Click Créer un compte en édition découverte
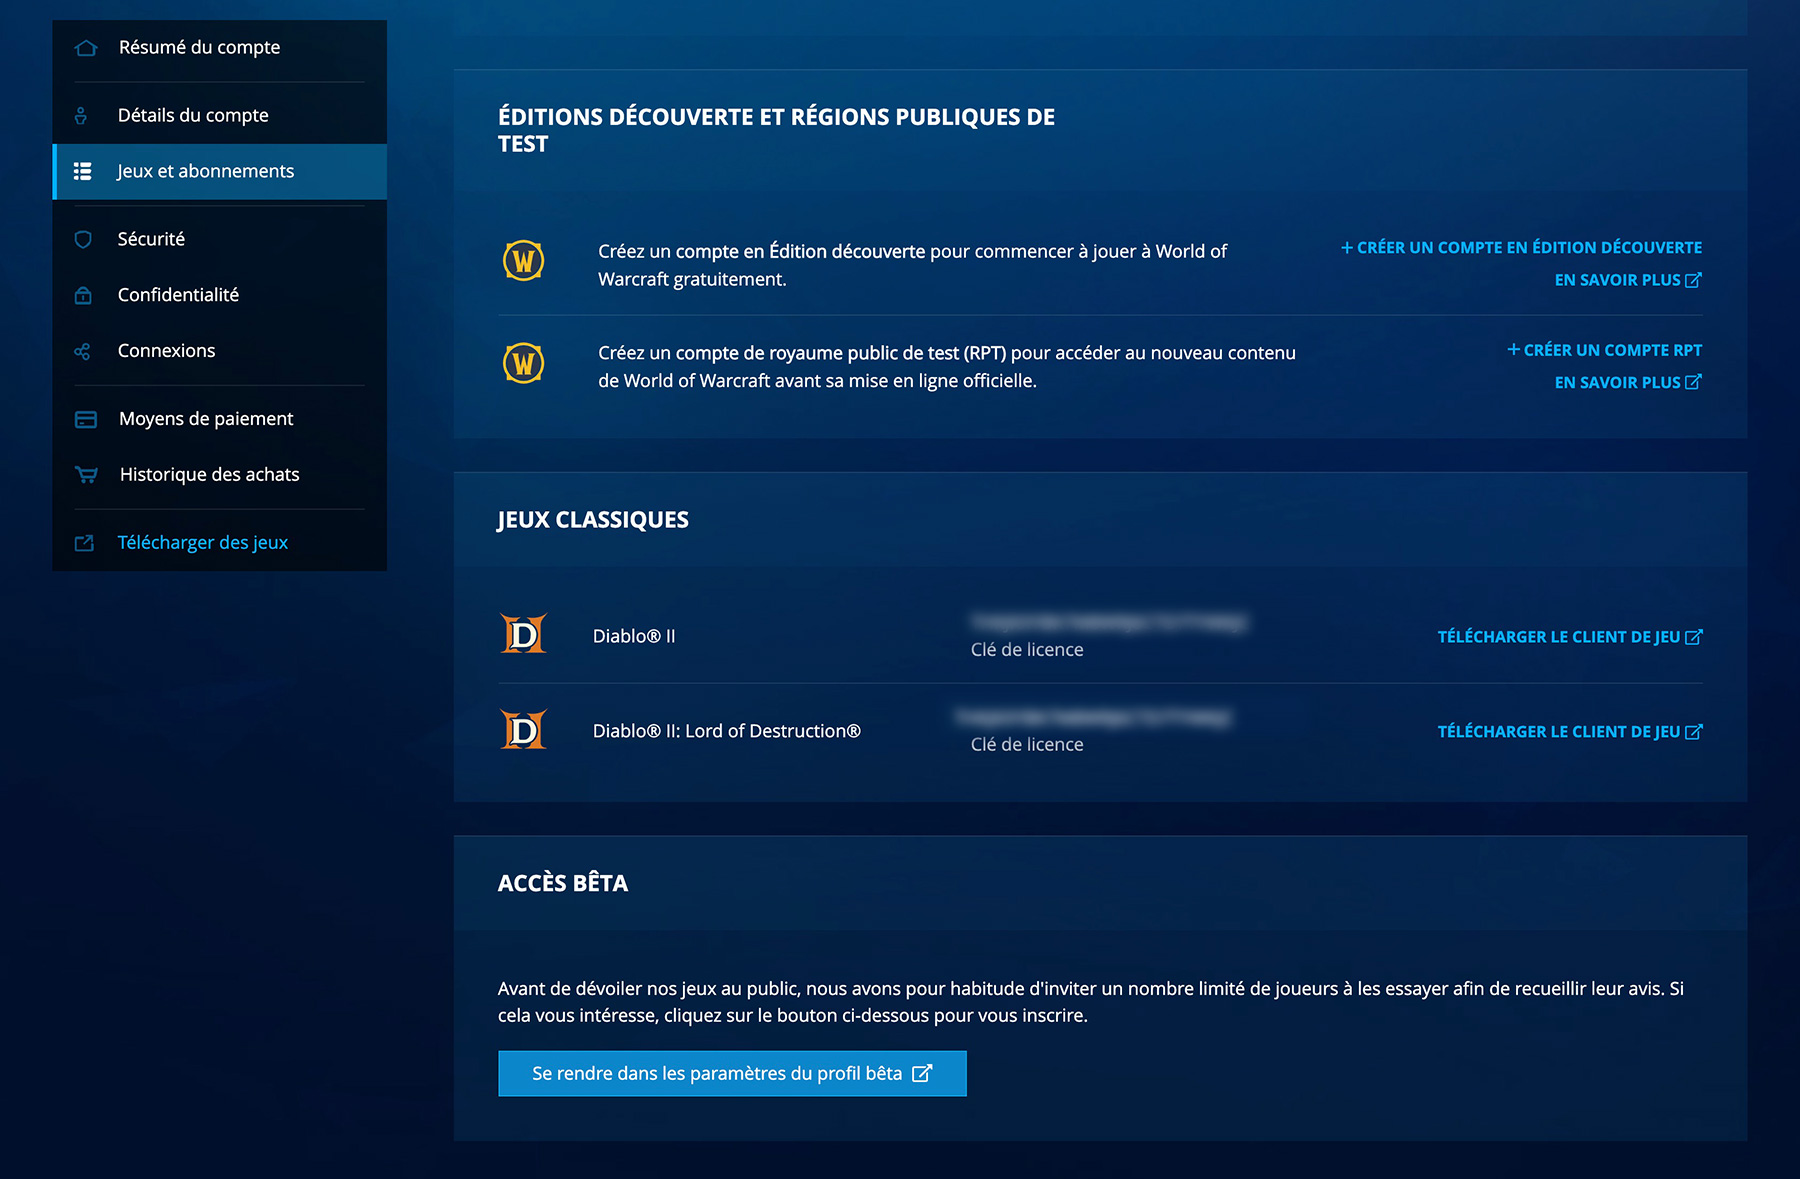This screenshot has width=1800, height=1179. click(1521, 247)
